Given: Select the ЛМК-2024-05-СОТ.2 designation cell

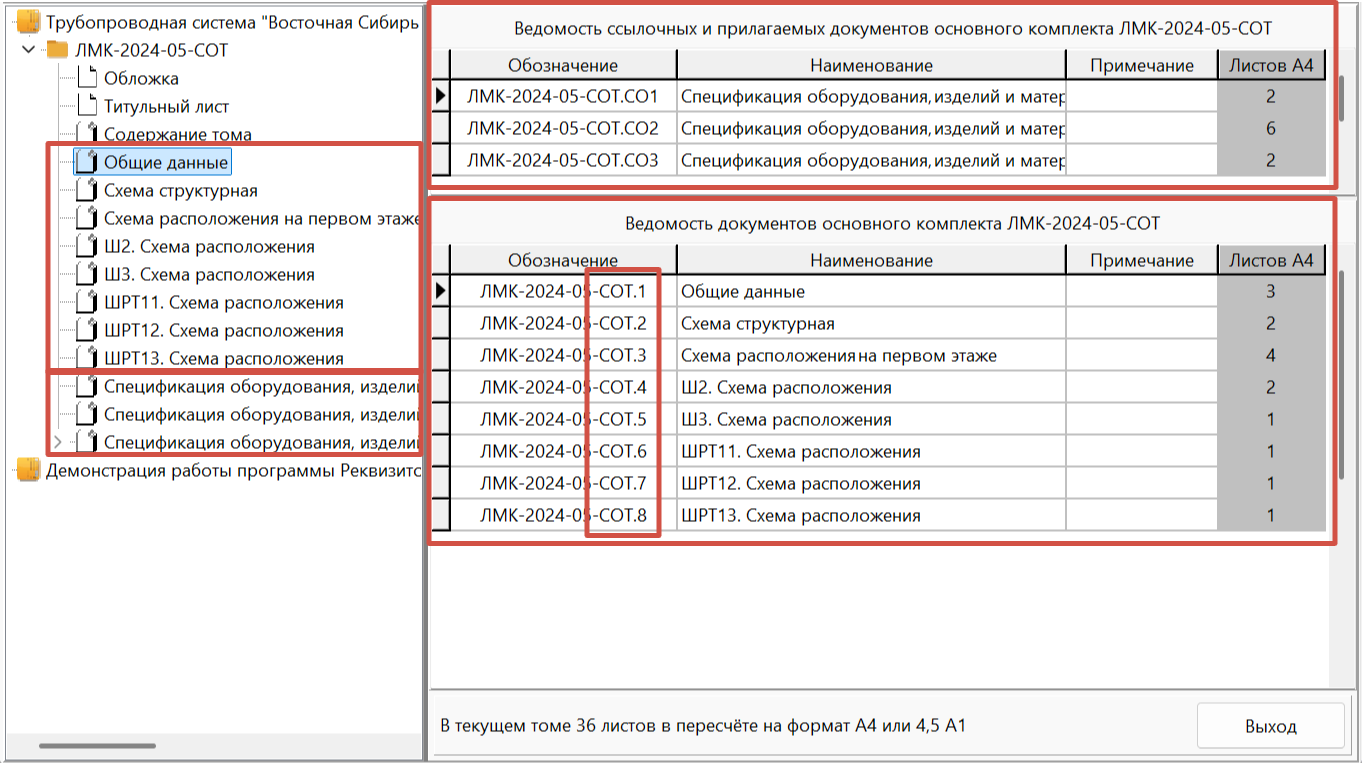Looking at the screenshot, I should [x=563, y=323].
